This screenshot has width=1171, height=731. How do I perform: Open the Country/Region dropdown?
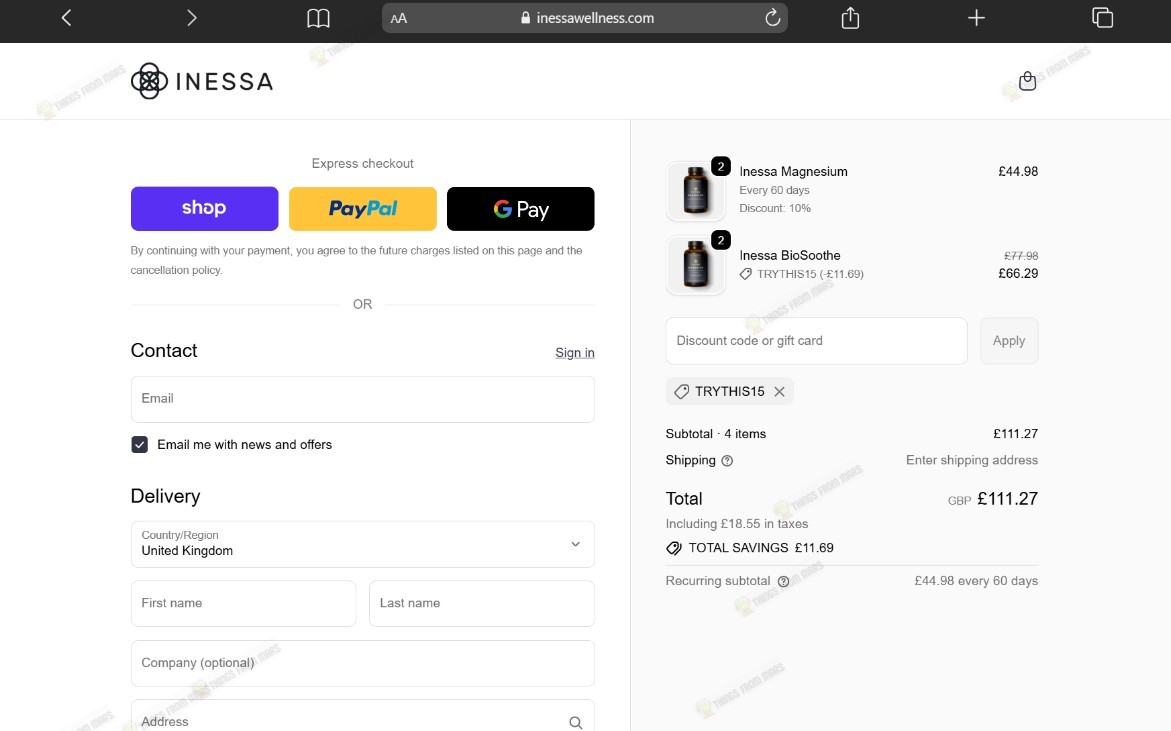pos(363,544)
